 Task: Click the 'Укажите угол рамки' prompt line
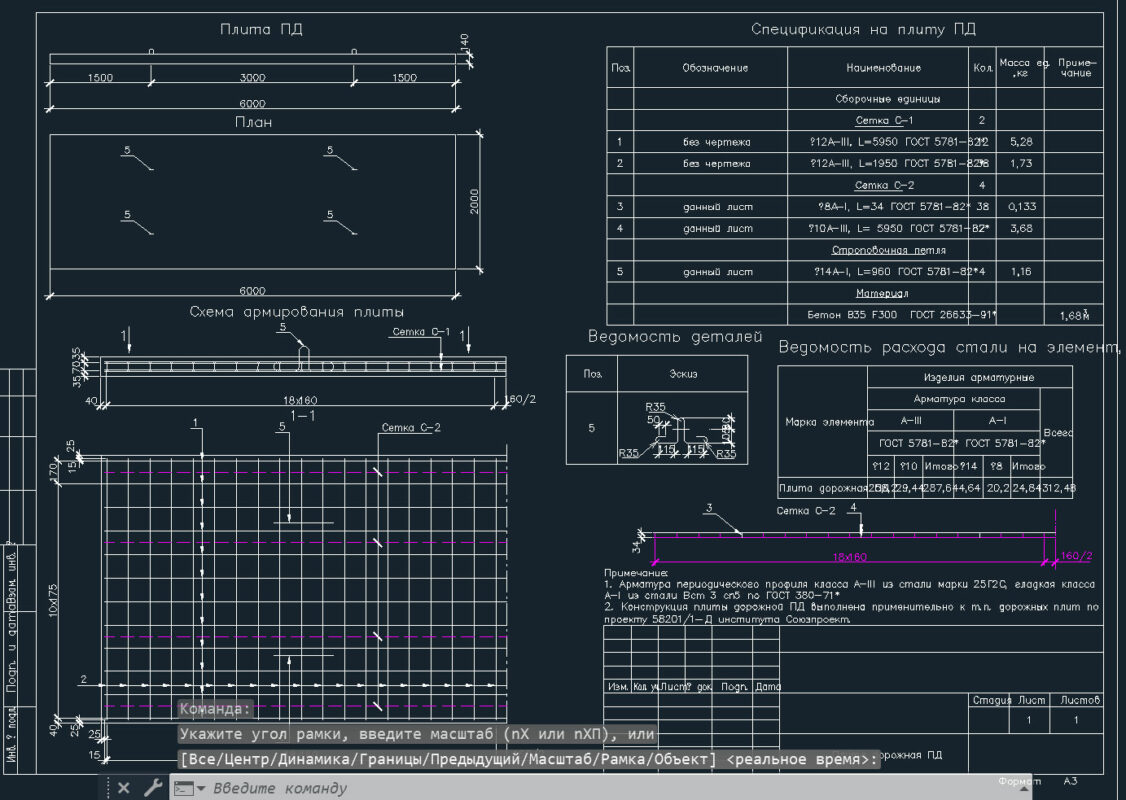coord(417,734)
